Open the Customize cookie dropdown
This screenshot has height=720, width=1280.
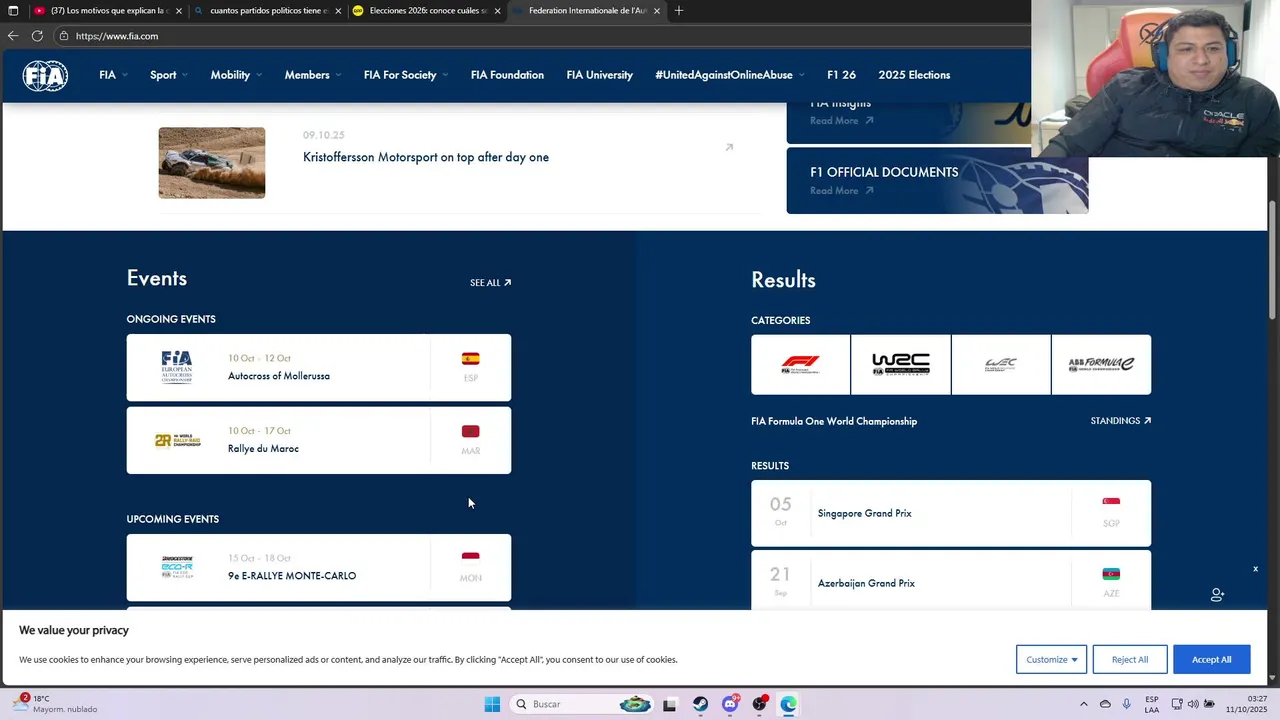1051,659
